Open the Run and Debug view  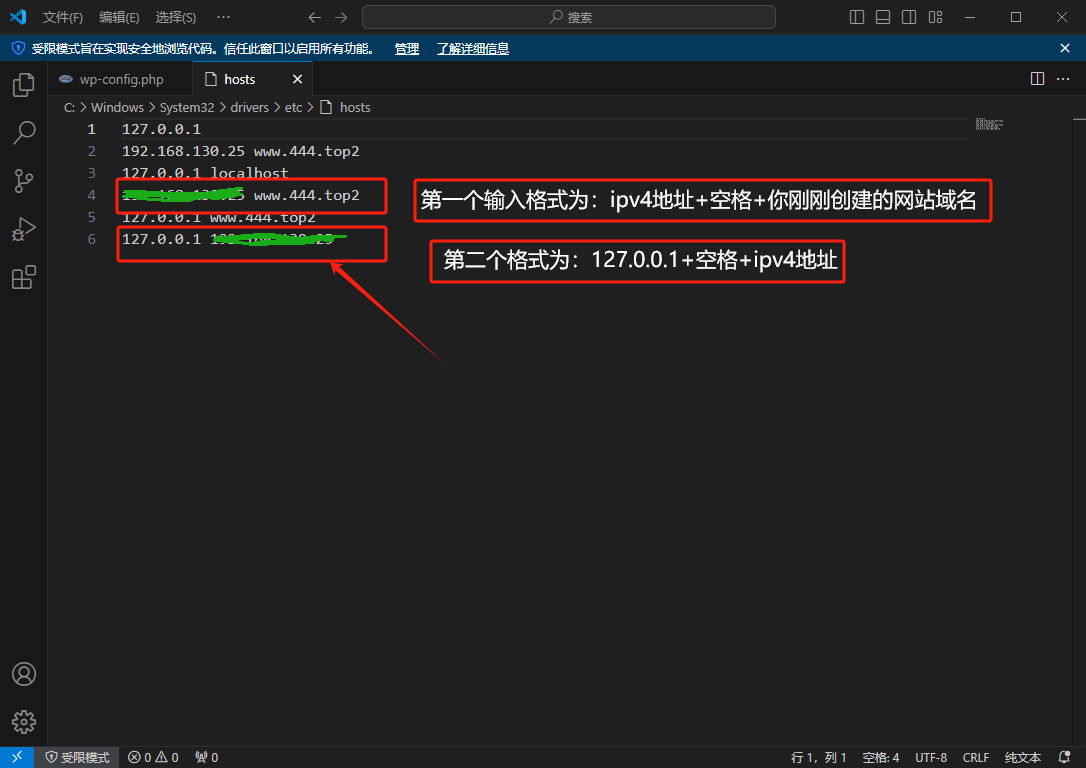(x=24, y=230)
